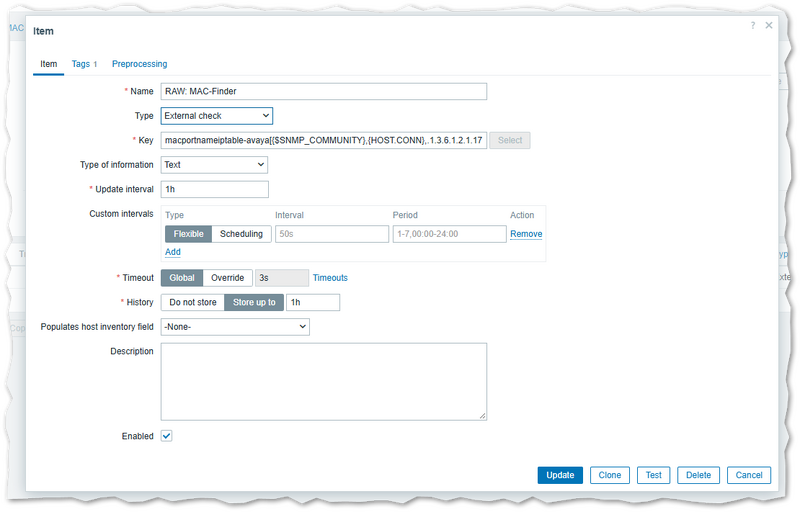Close the Item dialog with X
This screenshot has height=512, width=800.
769,25
